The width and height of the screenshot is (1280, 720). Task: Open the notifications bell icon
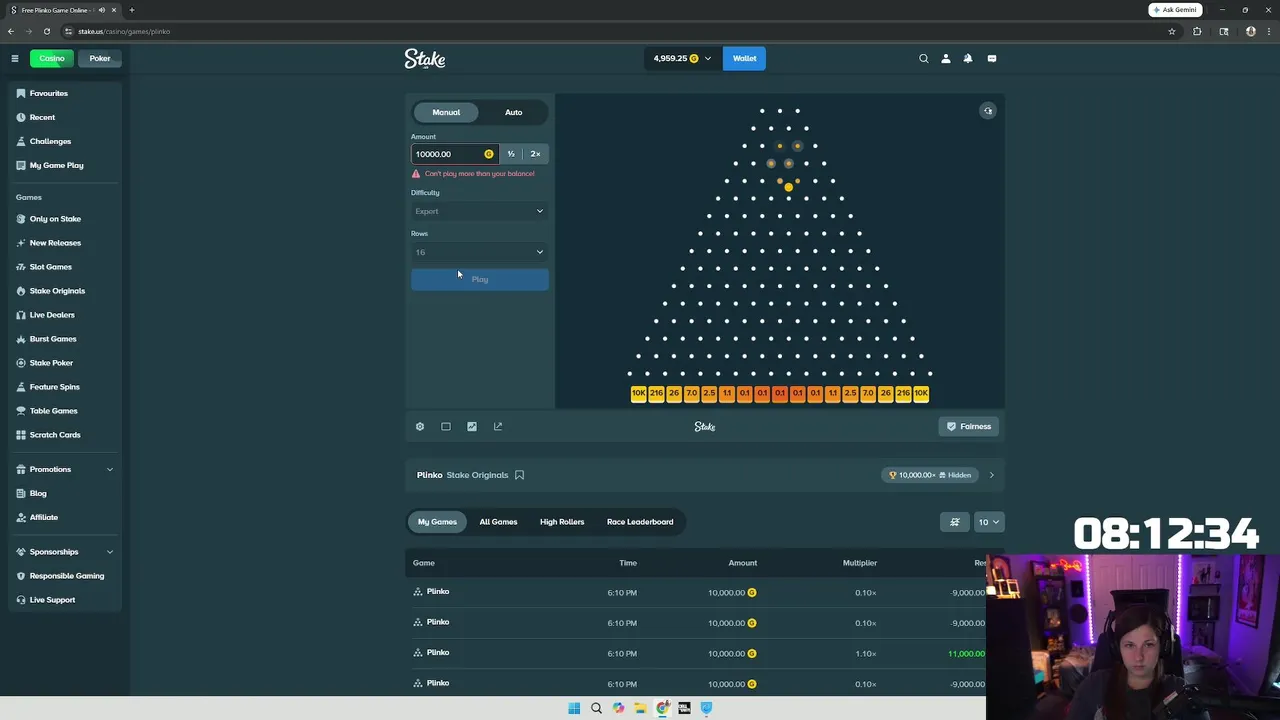968,58
